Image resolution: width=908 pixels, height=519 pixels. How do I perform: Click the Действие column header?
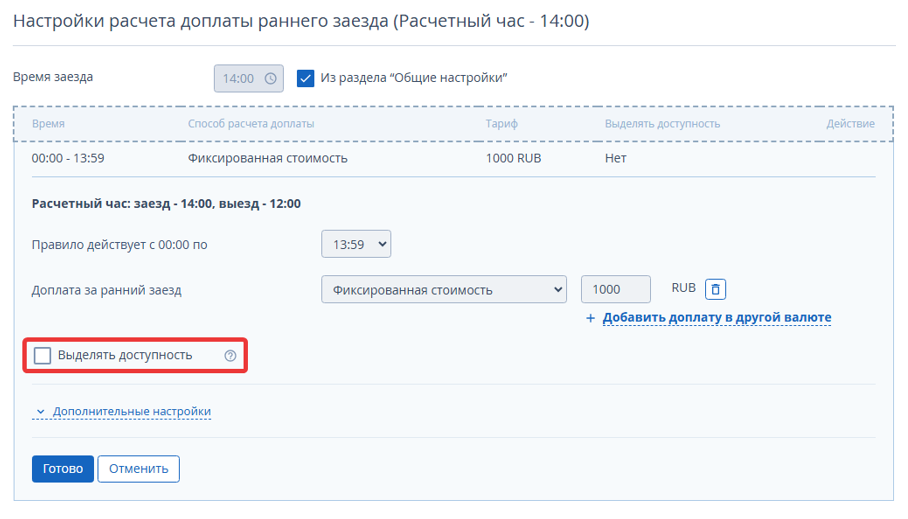(850, 123)
